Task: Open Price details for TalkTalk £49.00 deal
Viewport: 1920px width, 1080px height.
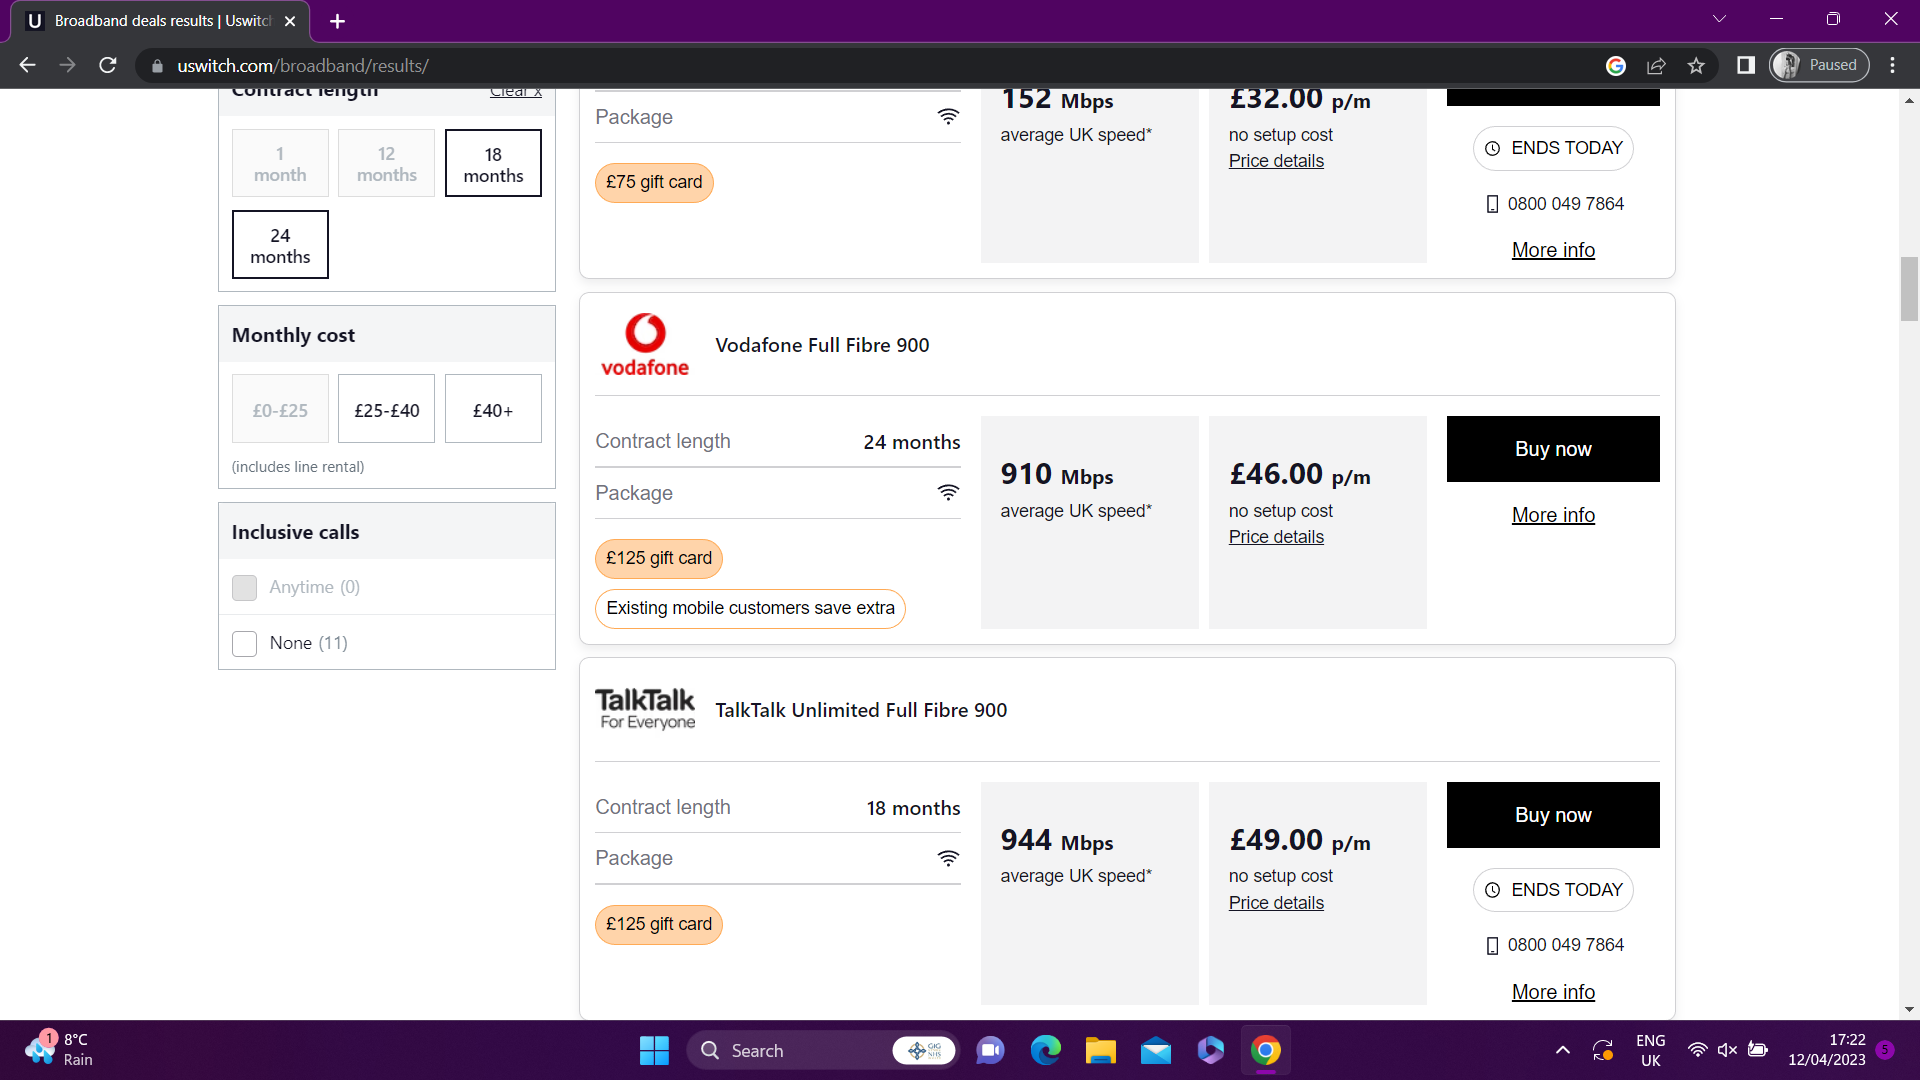Action: pyautogui.click(x=1276, y=903)
